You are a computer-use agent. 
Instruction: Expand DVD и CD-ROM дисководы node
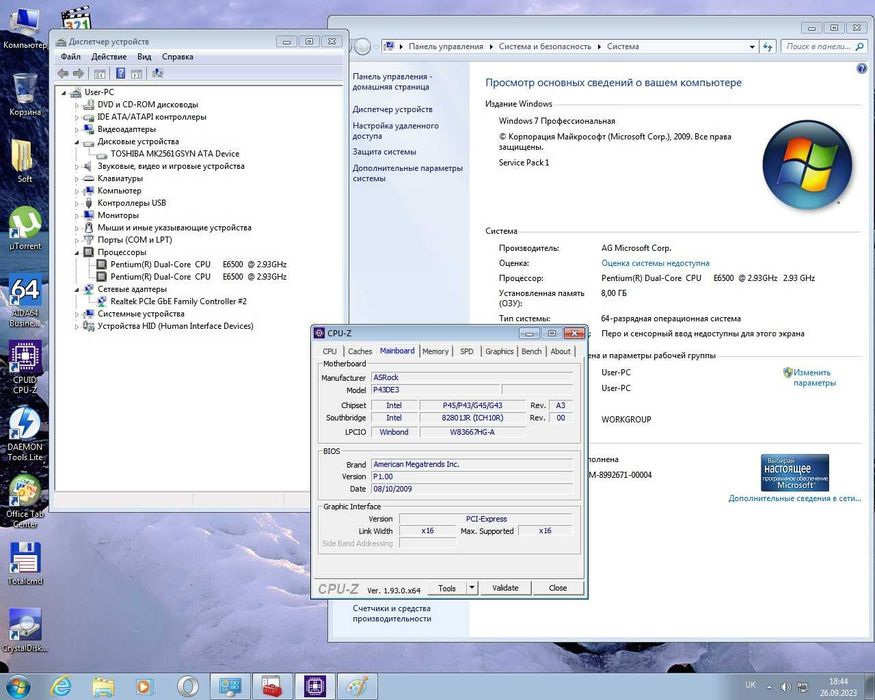coord(77,105)
